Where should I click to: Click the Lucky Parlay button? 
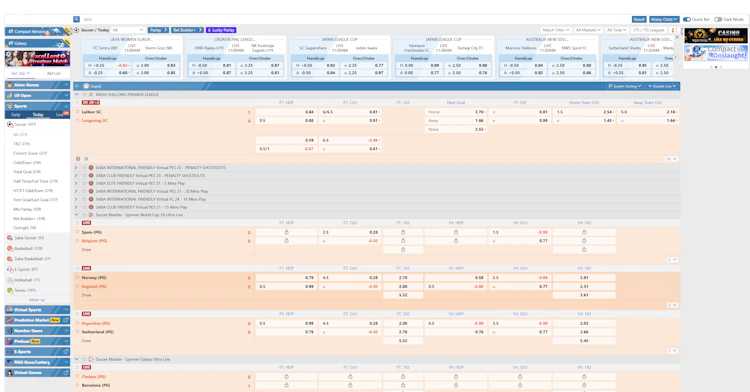221,30
